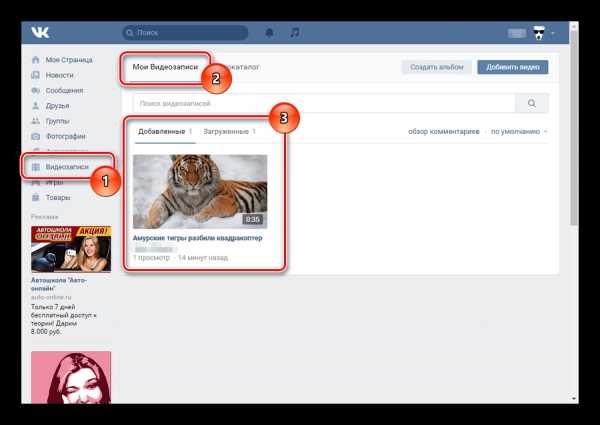Screen dimensions: 600x425
Task: Click the video search magnifier button
Action: click(532, 103)
